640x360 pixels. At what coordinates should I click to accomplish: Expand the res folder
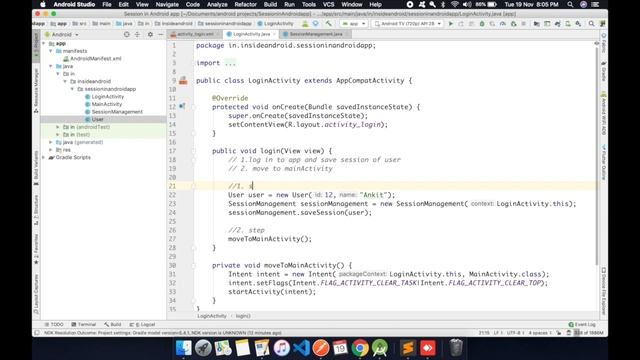51,150
